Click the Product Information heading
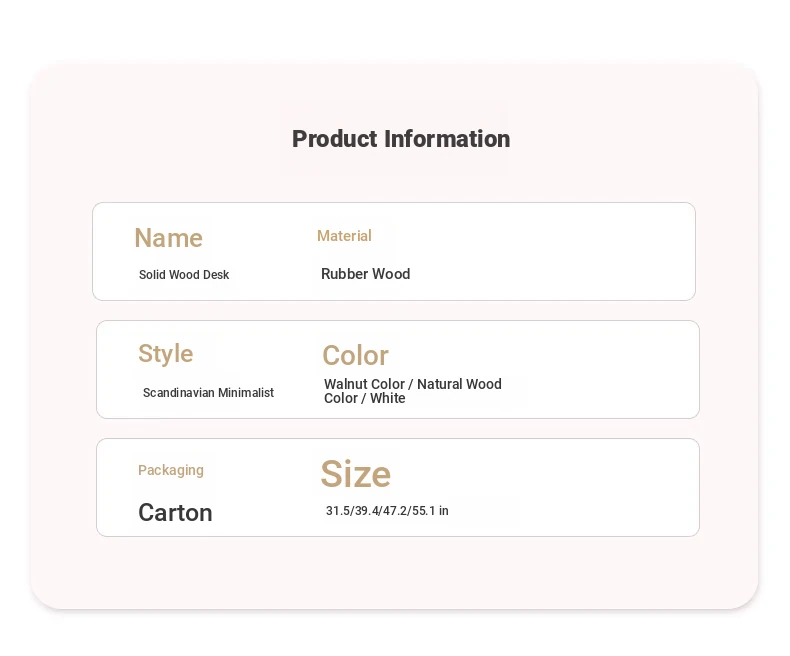Image resolution: width=790 pixels, height=656 pixels. (x=401, y=139)
